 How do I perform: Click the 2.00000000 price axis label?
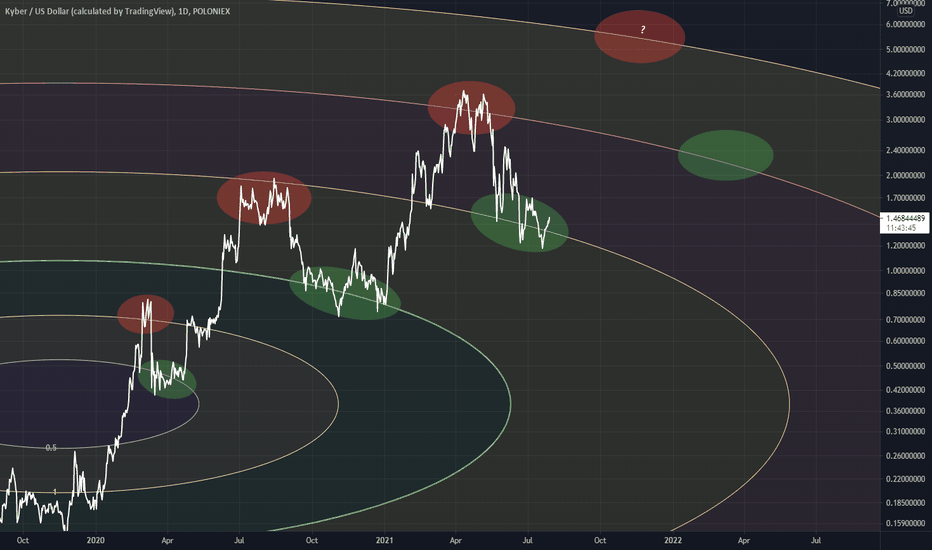905,175
